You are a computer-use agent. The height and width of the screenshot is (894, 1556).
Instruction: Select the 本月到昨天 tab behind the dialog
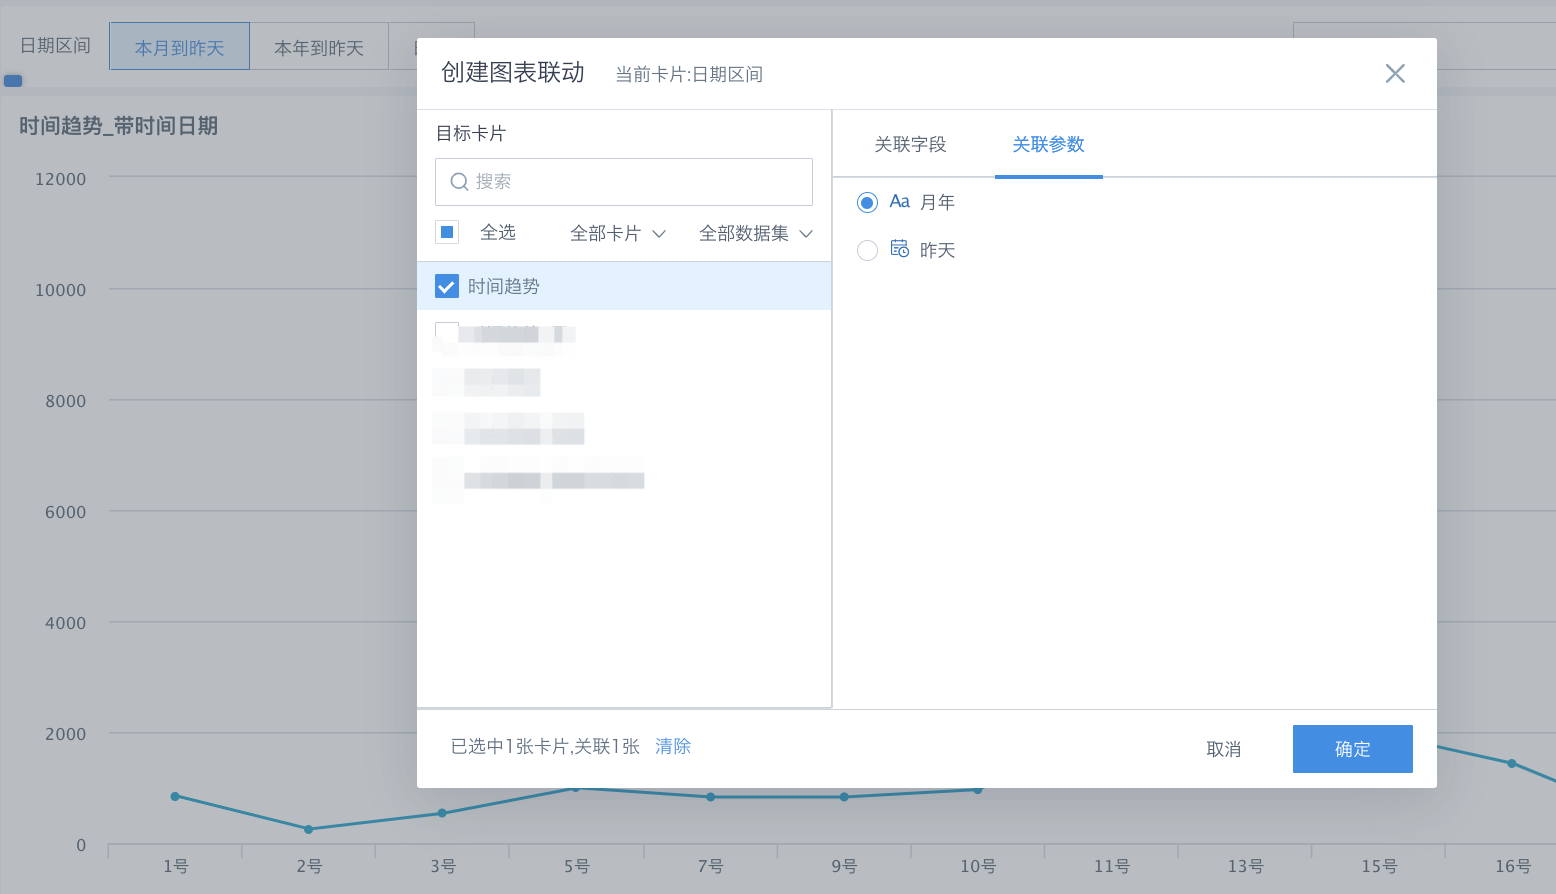pyautogui.click(x=179, y=47)
